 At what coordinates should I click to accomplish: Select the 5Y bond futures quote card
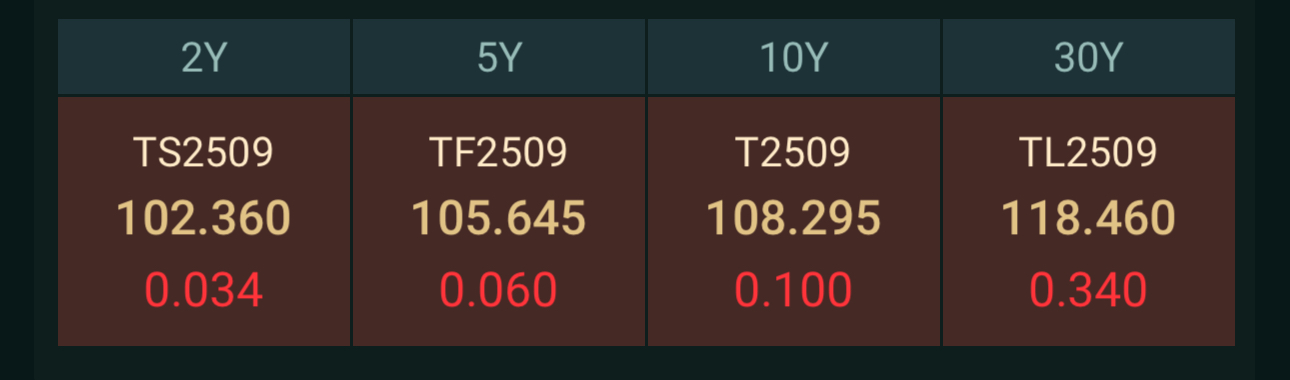pyautogui.click(x=499, y=221)
